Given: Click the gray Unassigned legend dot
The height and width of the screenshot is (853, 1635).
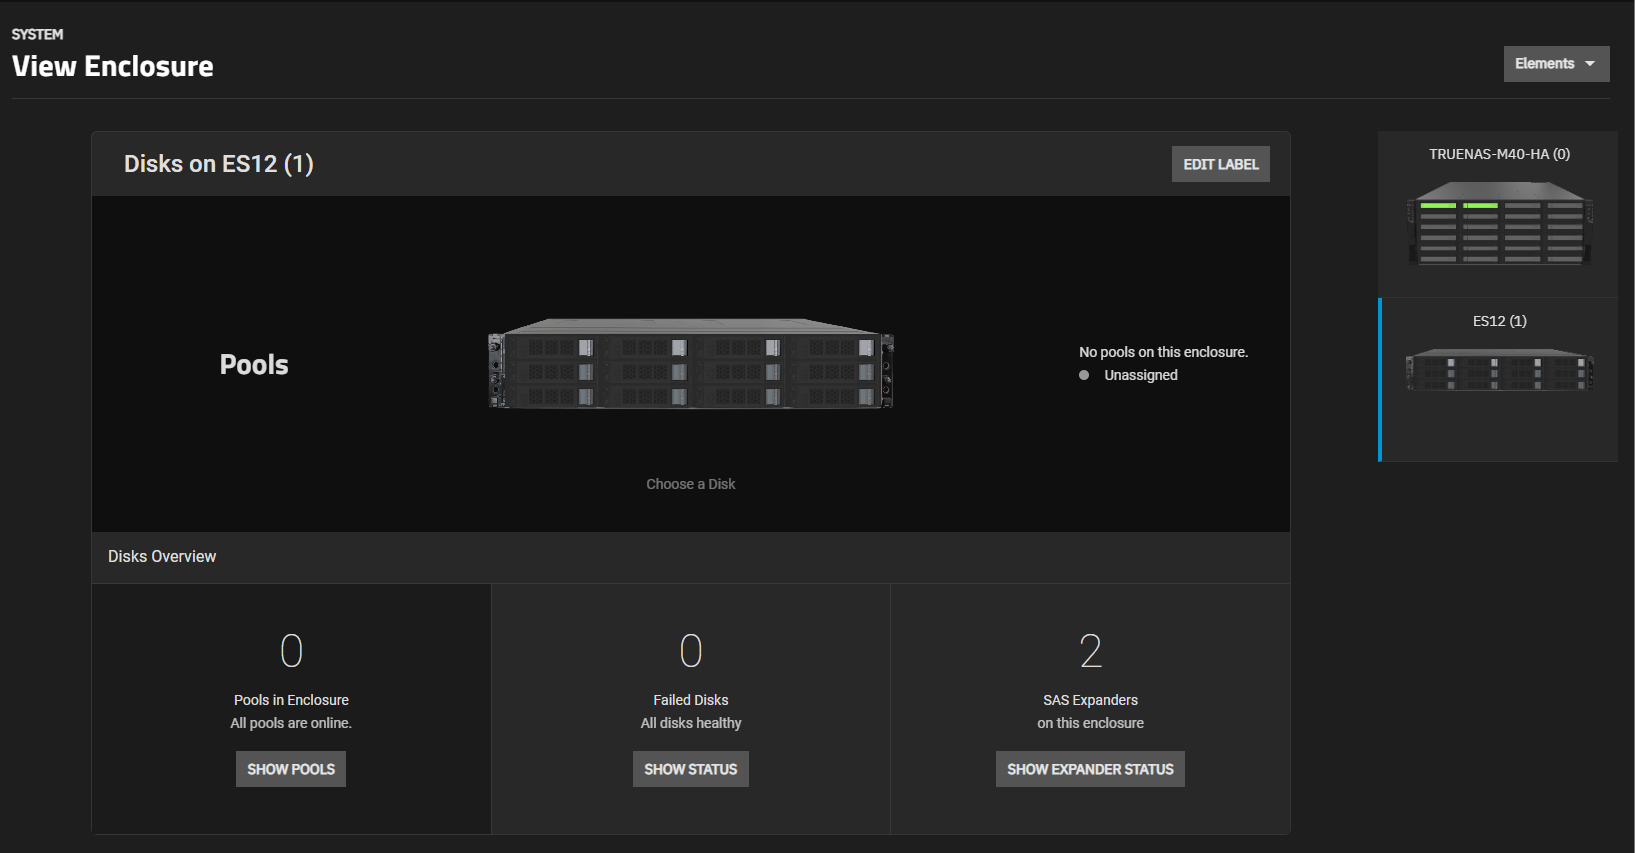Looking at the screenshot, I should click(1084, 375).
